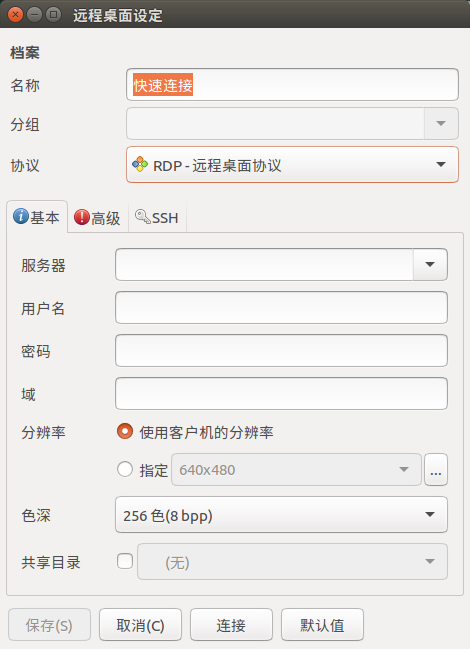Screen dimensions: 470x649
Task: Select 使用客户机的分辨率 radio button
Action: pyautogui.click(x=125, y=431)
